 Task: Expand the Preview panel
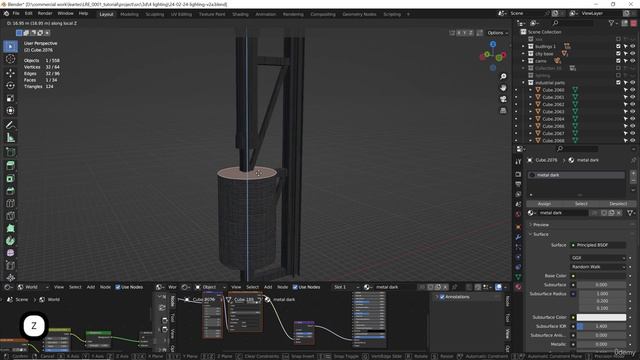[x=540, y=225]
